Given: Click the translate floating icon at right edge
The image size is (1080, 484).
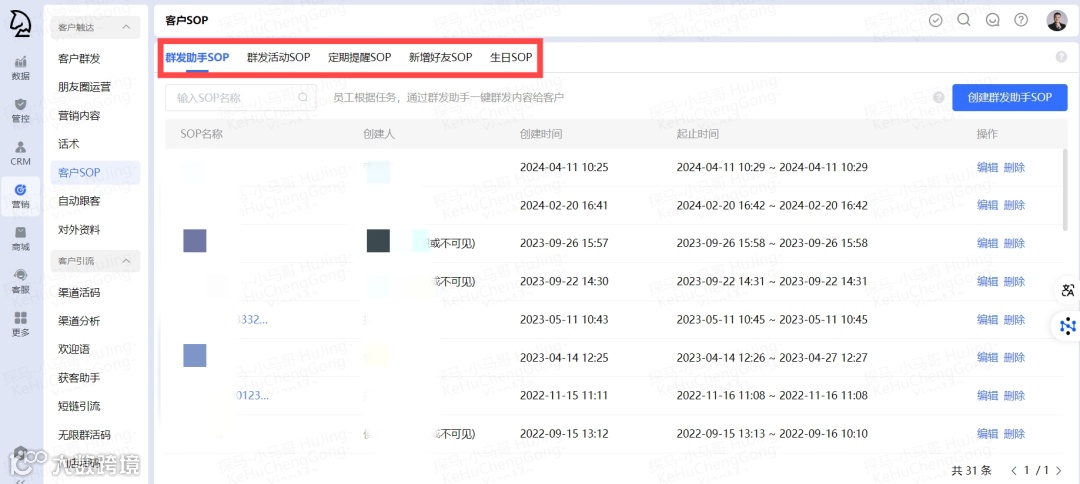Looking at the screenshot, I should [1068, 290].
